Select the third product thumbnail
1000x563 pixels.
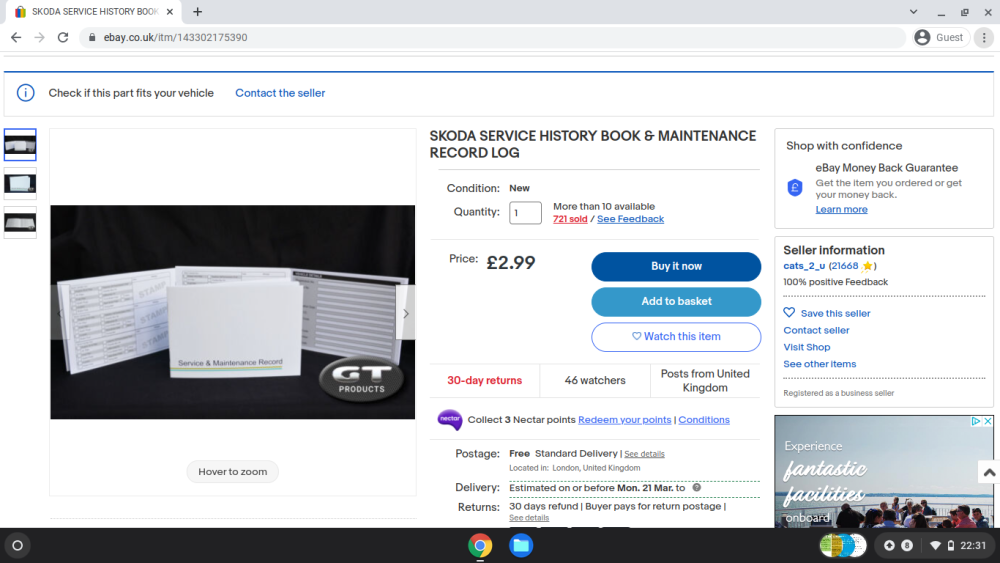20,223
